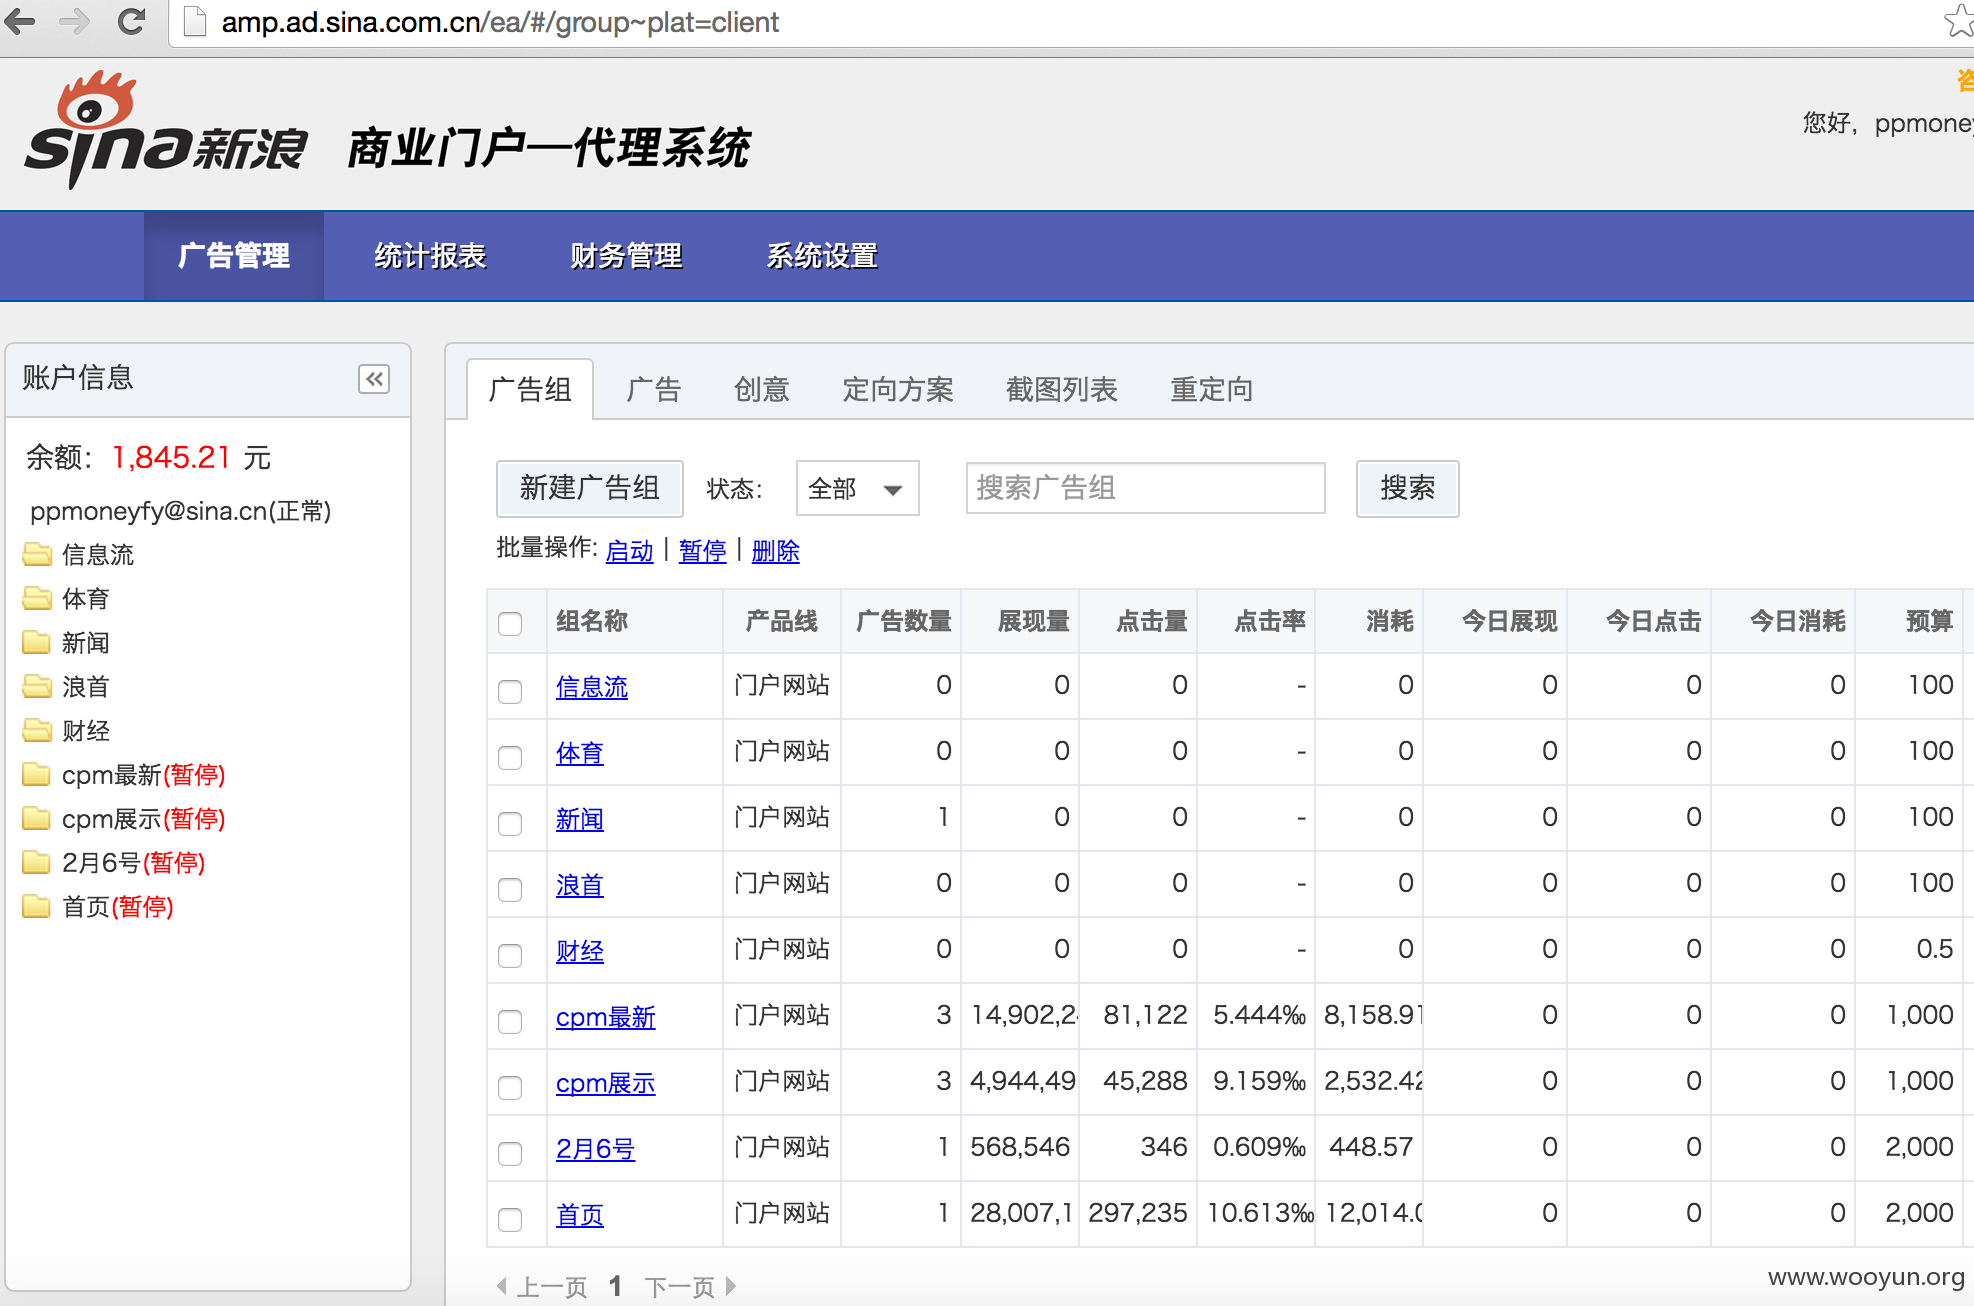Click folder icon beside 首页(暂停)

(x=37, y=906)
